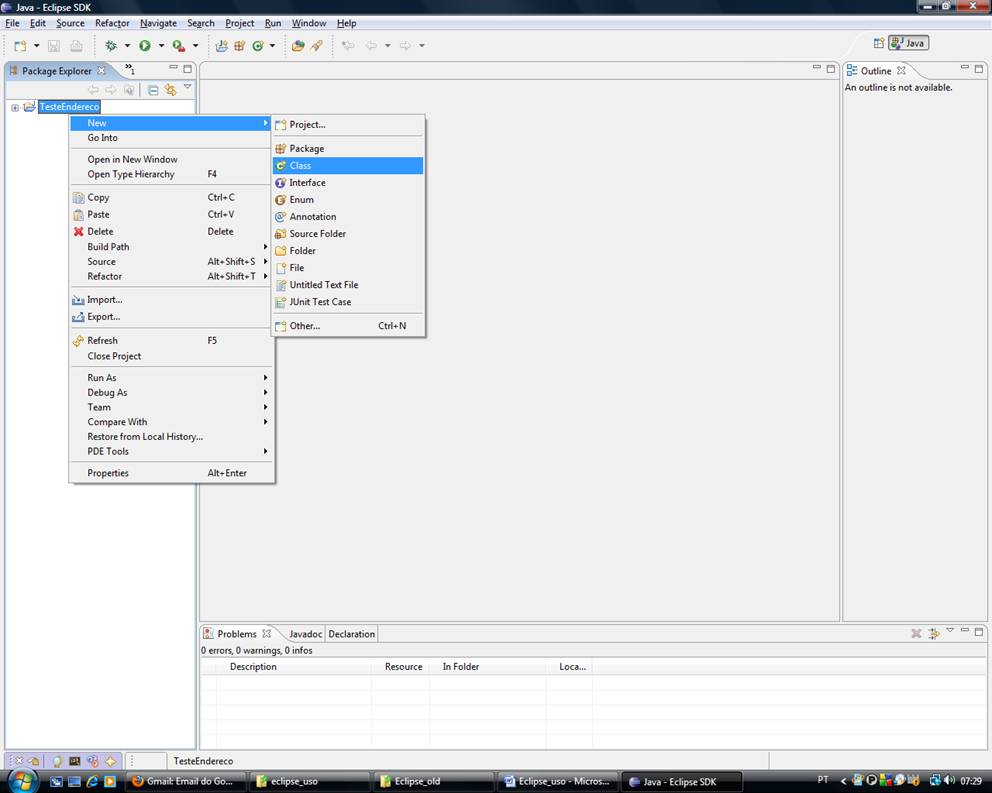Open the Navigate menu in menu bar
This screenshot has width=992, height=793.
pyautogui.click(x=158, y=23)
